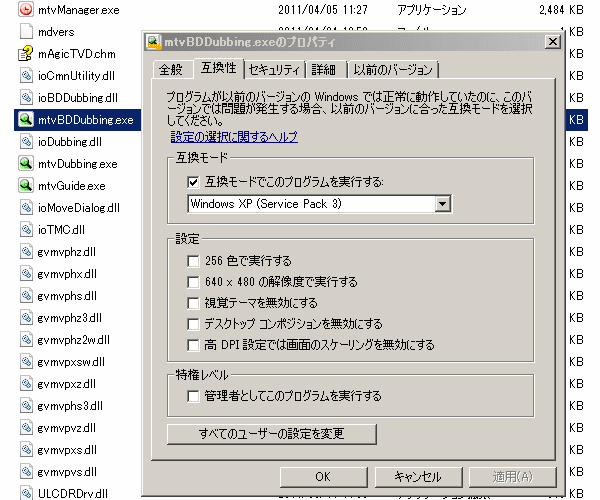Screen dimensions: 600x500
Task: Click すべてのユーザーの設定を変更 button
Action: point(272,434)
